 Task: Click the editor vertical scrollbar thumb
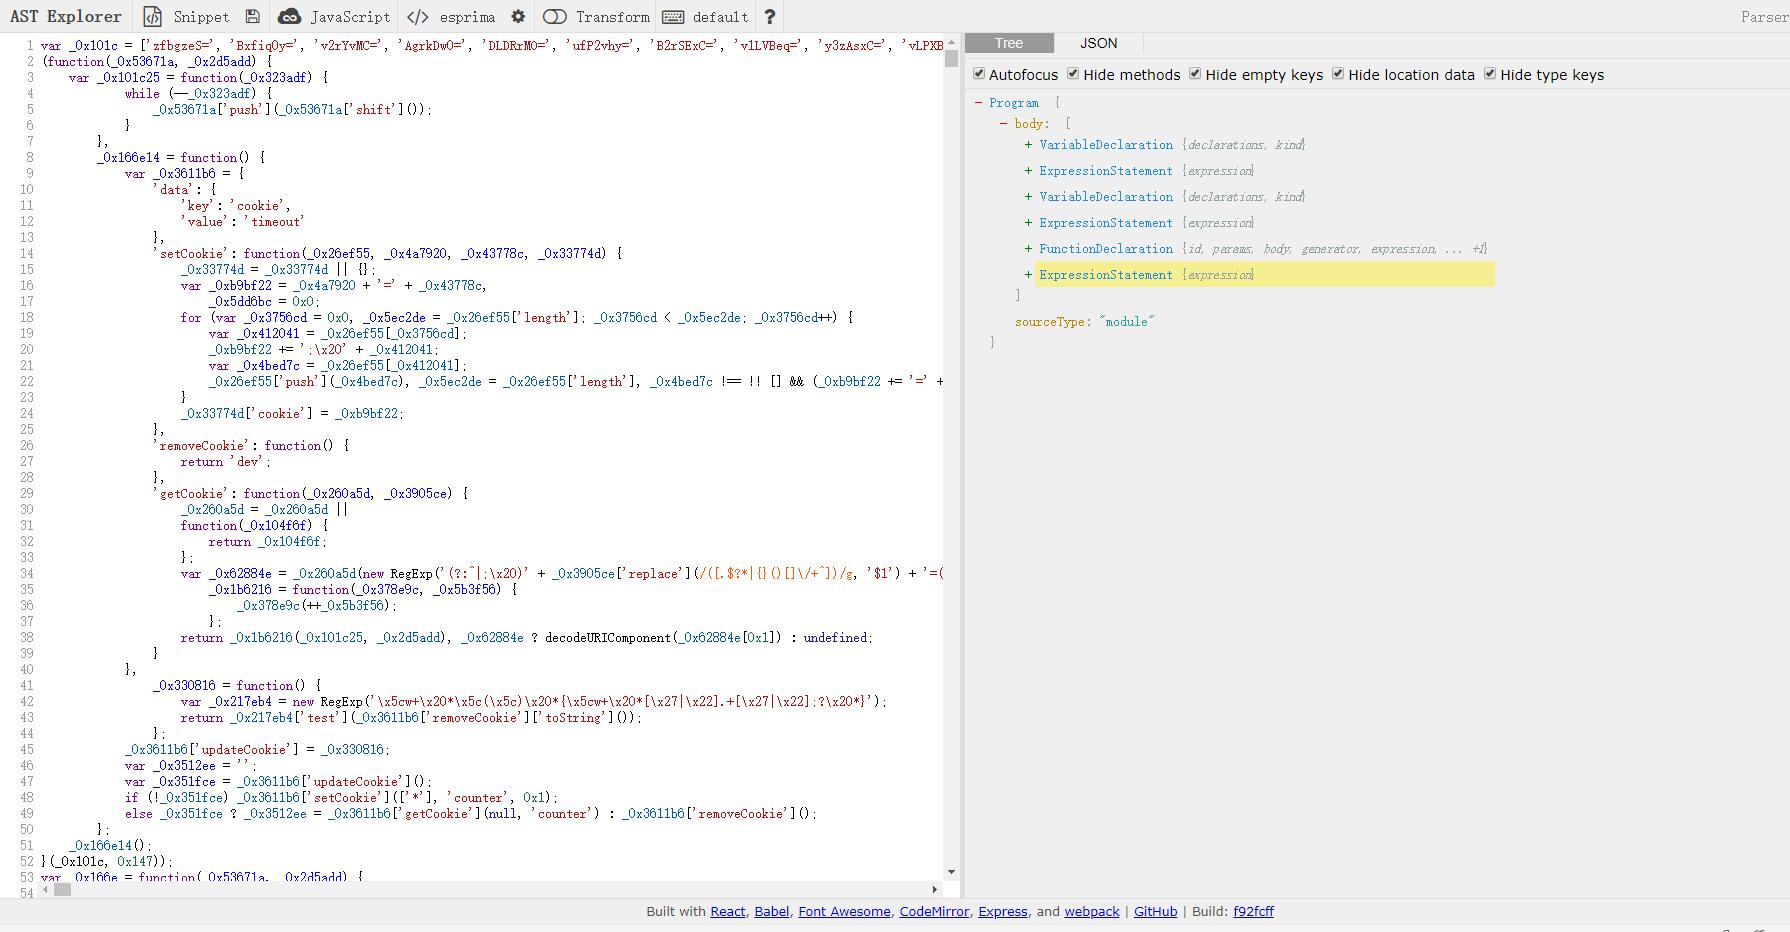click(x=951, y=57)
